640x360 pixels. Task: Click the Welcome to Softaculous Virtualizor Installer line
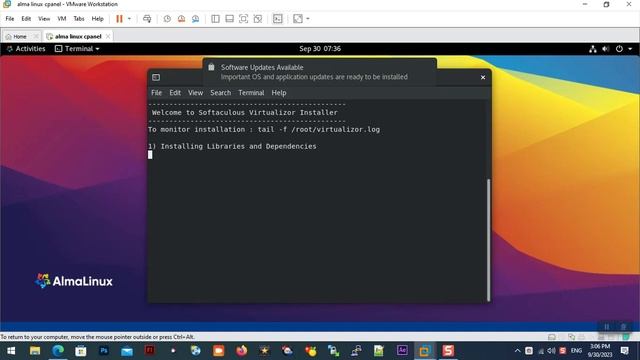245,112
